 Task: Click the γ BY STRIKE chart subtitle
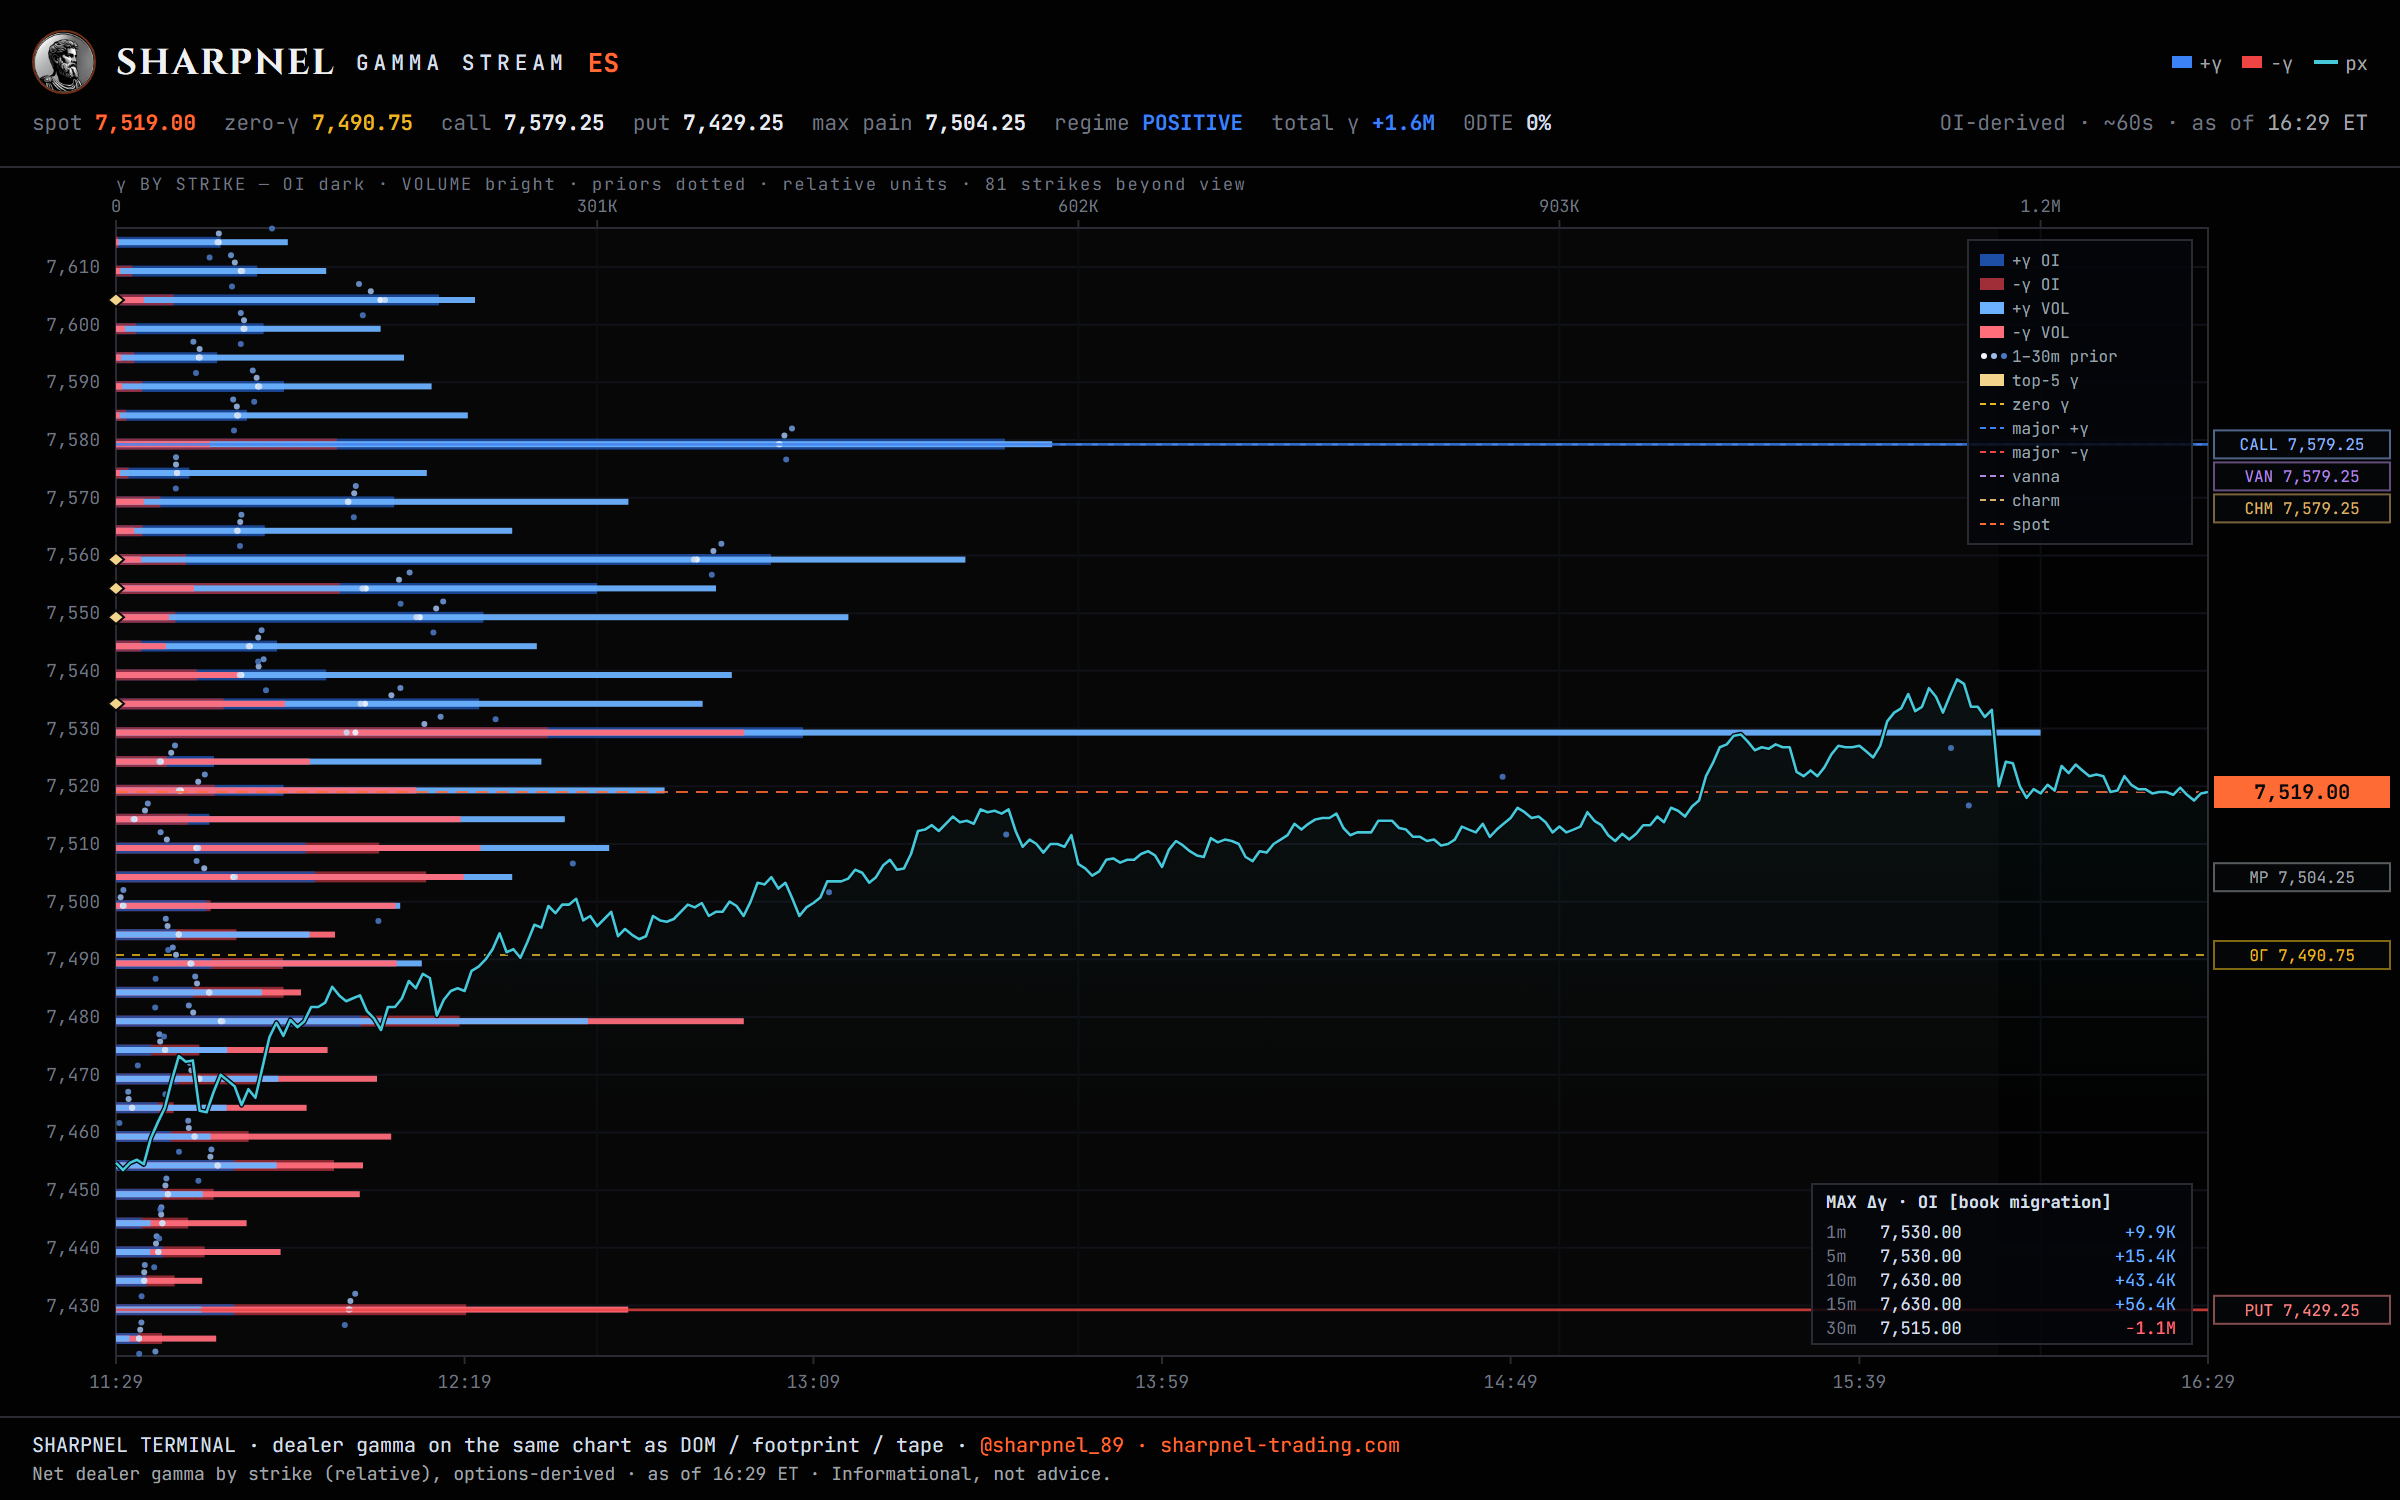681,184
